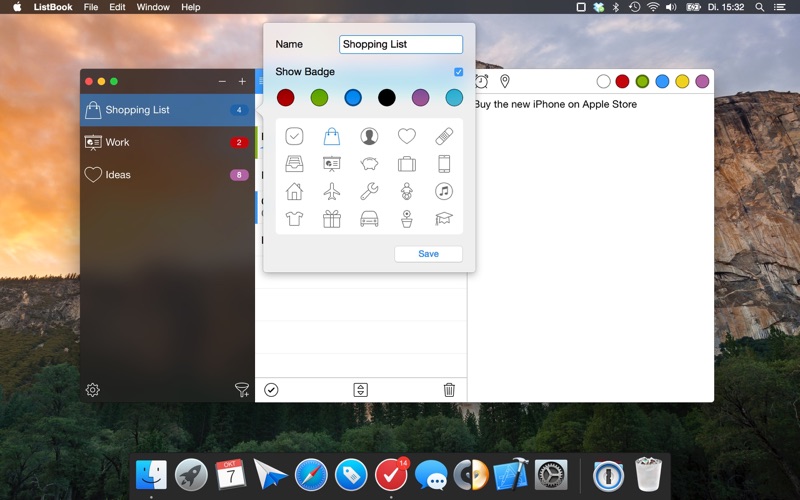Viewport: 800px width, 500px height.
Task: Select the purple badge color swatch
Action: (420, 97)
